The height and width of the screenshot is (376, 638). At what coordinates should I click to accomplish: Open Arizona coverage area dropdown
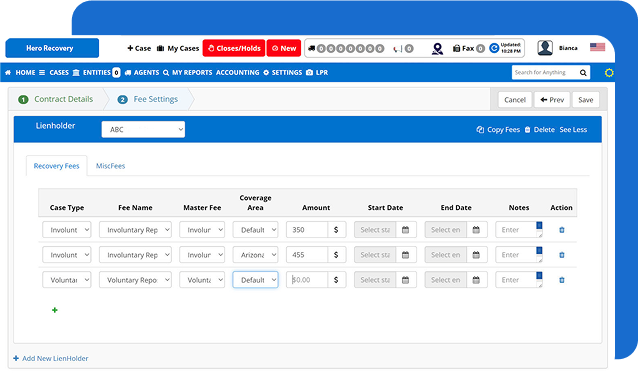255,255
